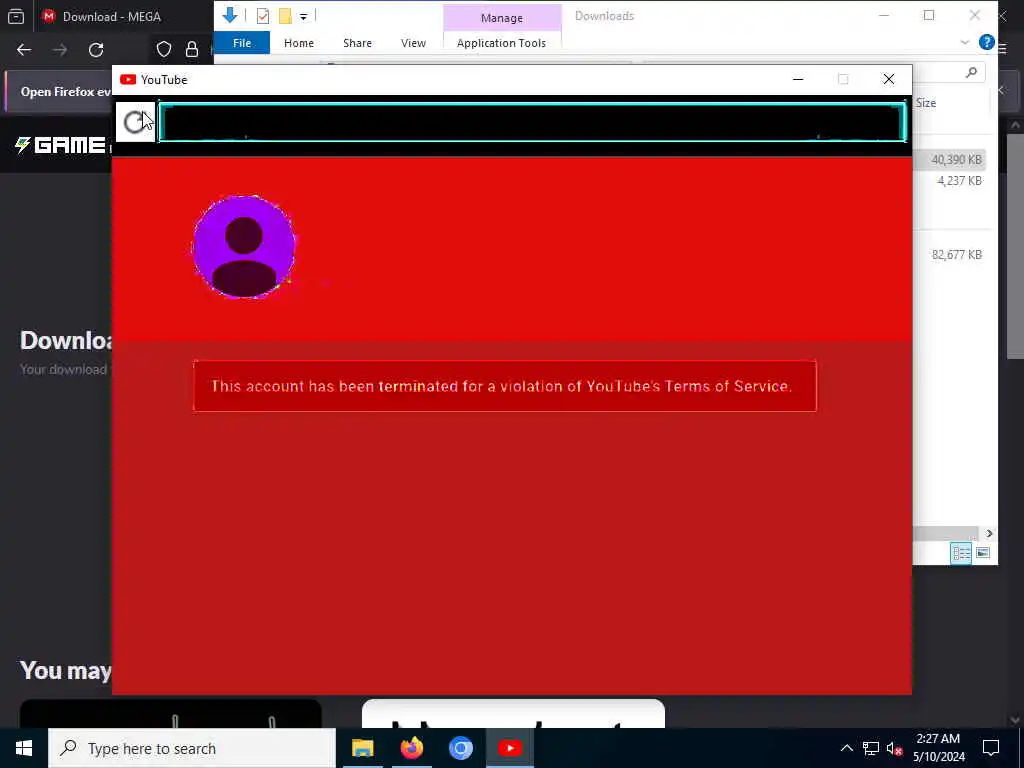Image resolution: width=1024 pixels, height=768 pixels.
Task: Click the search magnifier in the Downloads explorer
Action: (x=971, y=72)
